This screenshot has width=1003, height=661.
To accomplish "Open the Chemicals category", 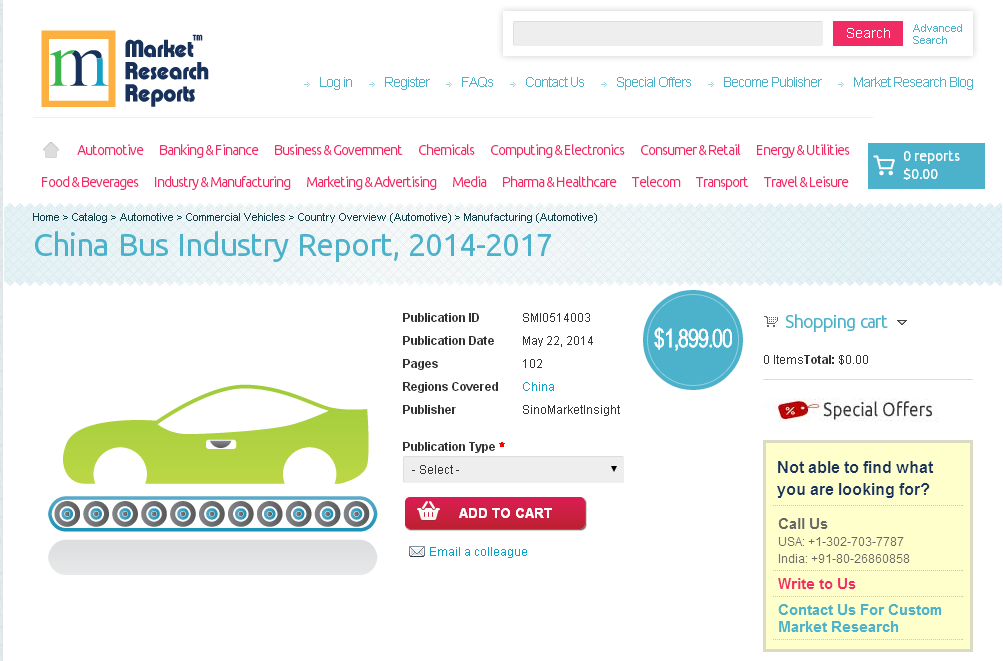I will click(x=446, y=150).
